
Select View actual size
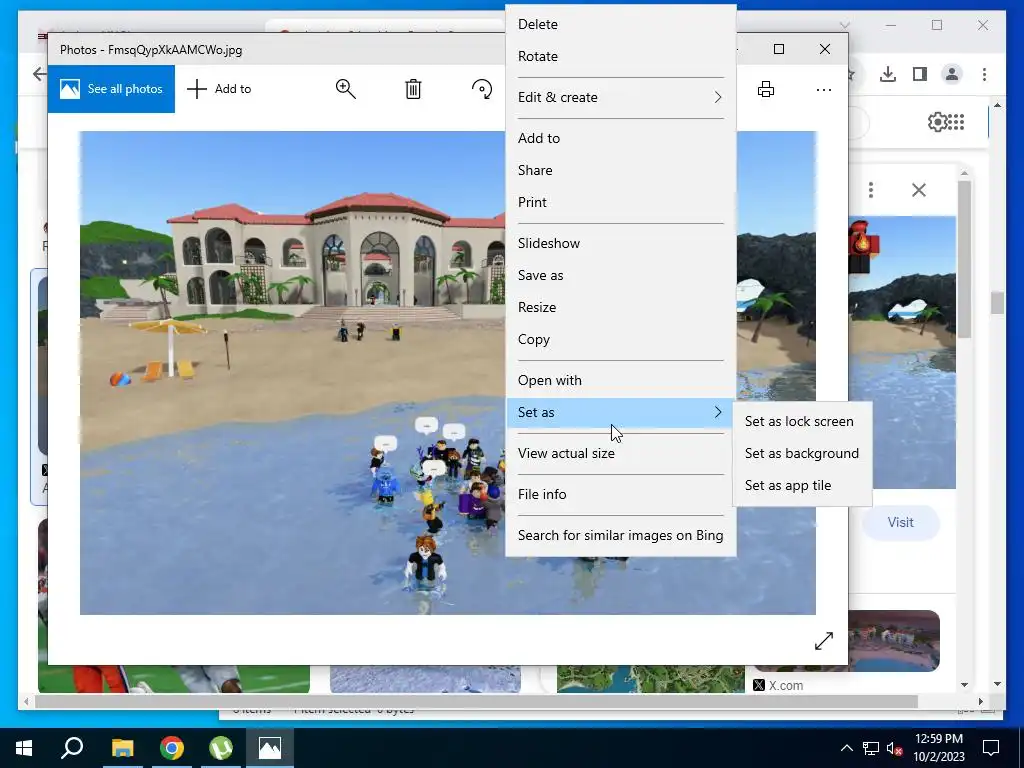620,453
